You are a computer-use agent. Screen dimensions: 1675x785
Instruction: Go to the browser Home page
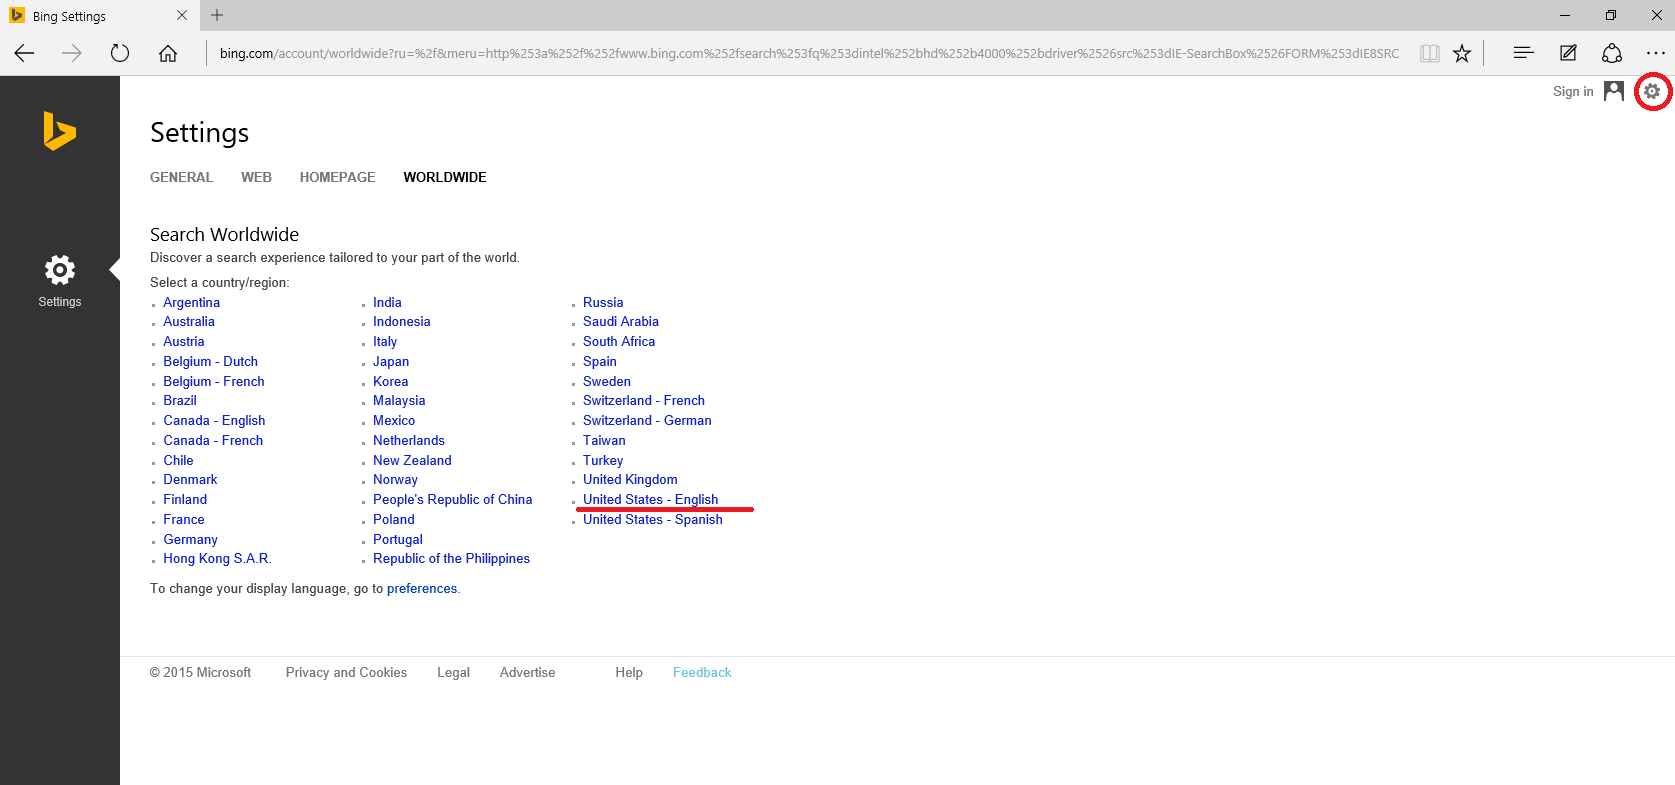[x=168, y=53]
